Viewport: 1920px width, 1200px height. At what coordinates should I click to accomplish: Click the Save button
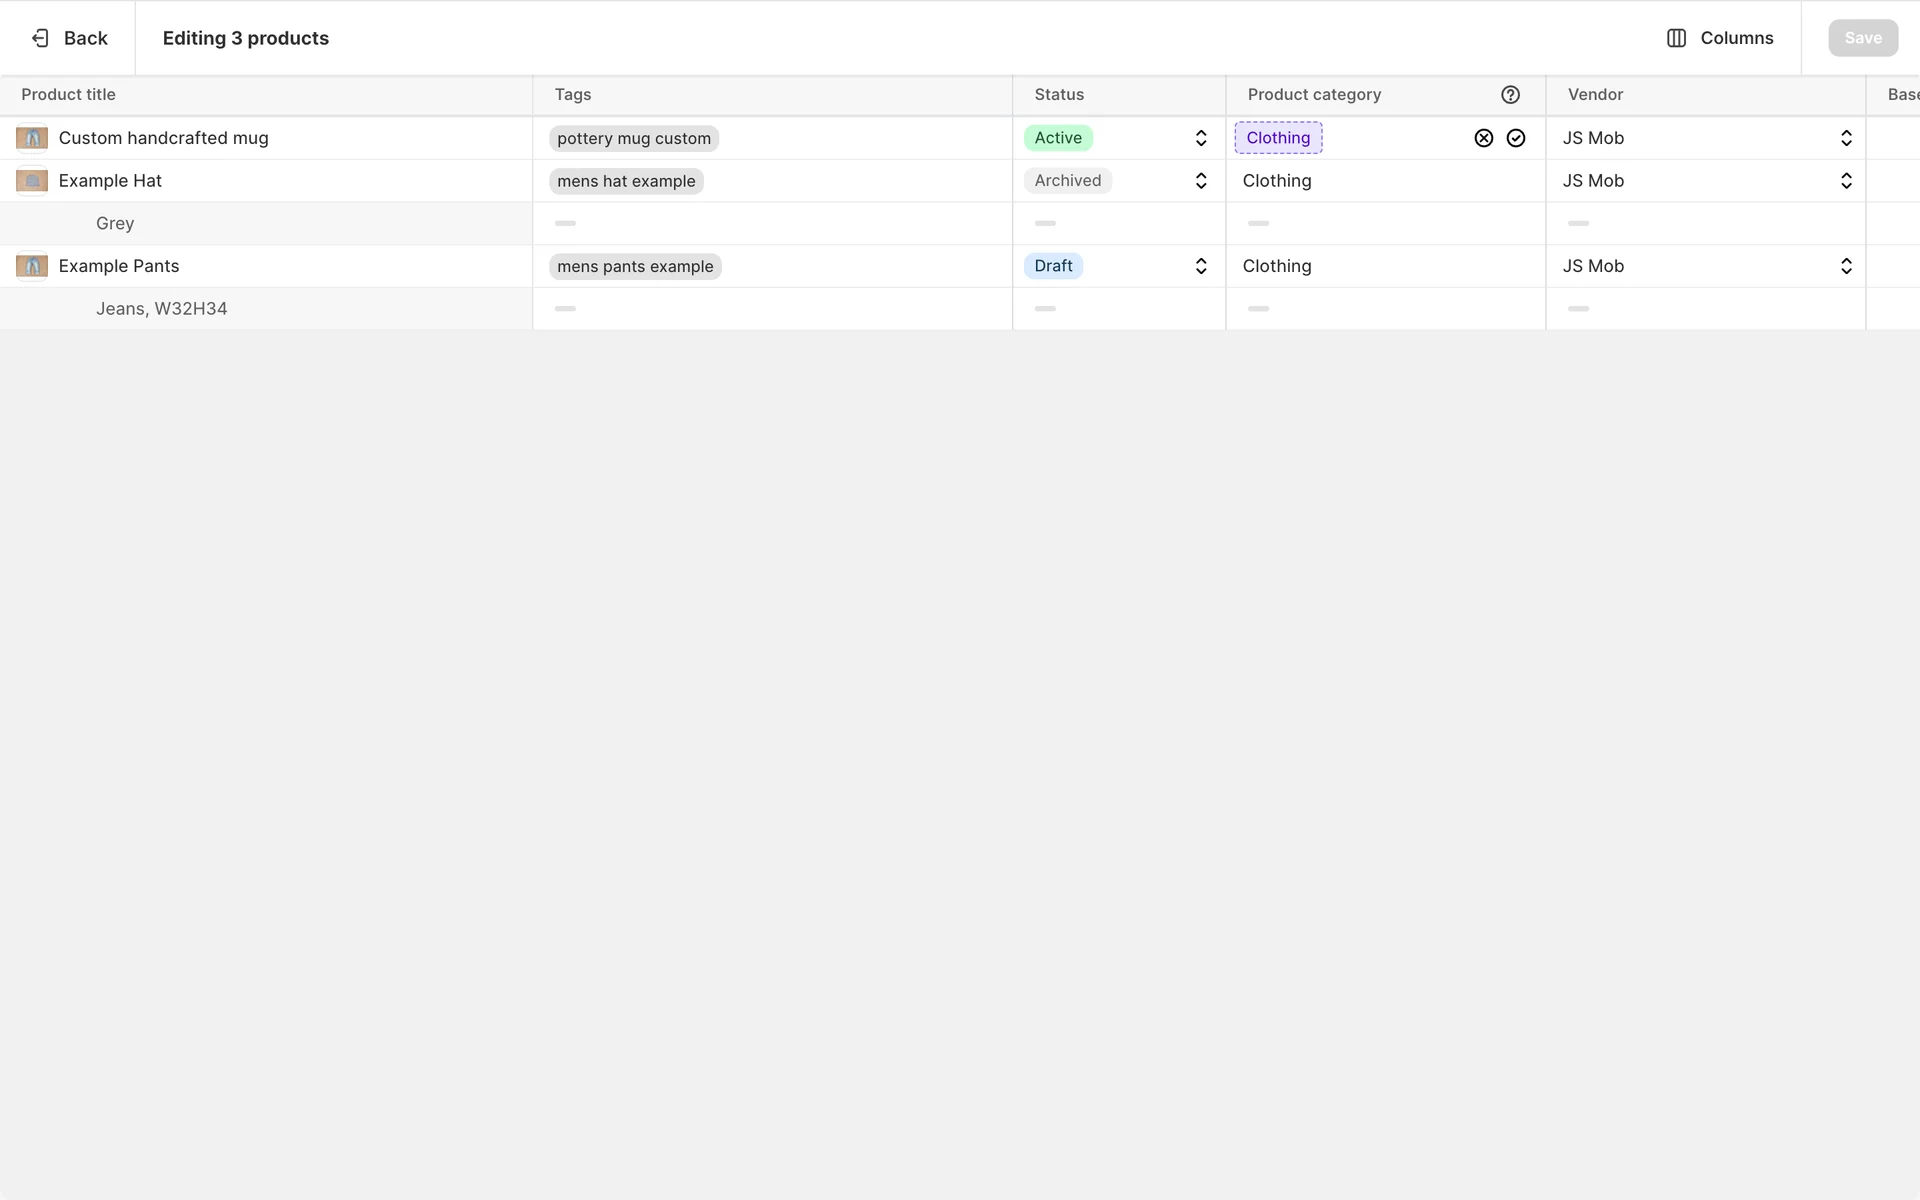point(1862,38)
